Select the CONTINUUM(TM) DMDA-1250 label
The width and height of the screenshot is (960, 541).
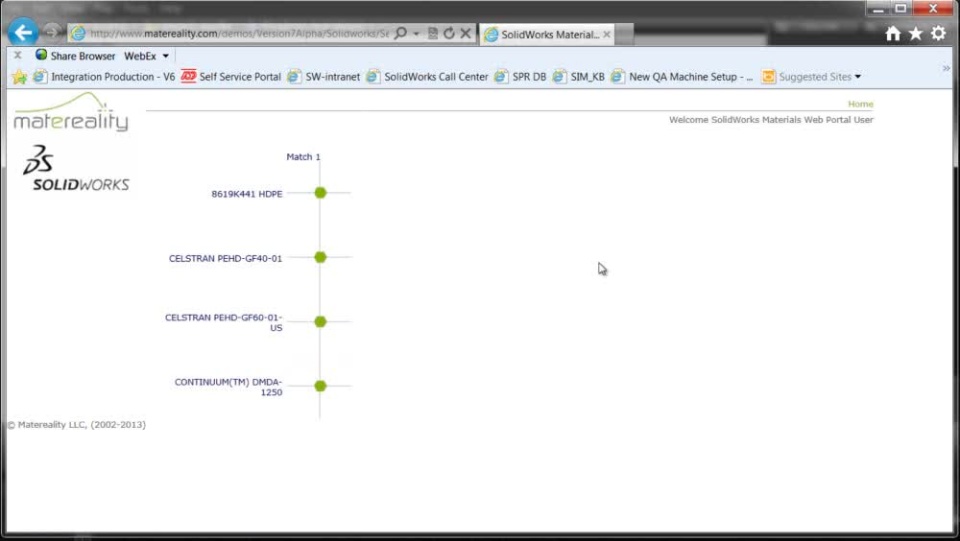228,387
